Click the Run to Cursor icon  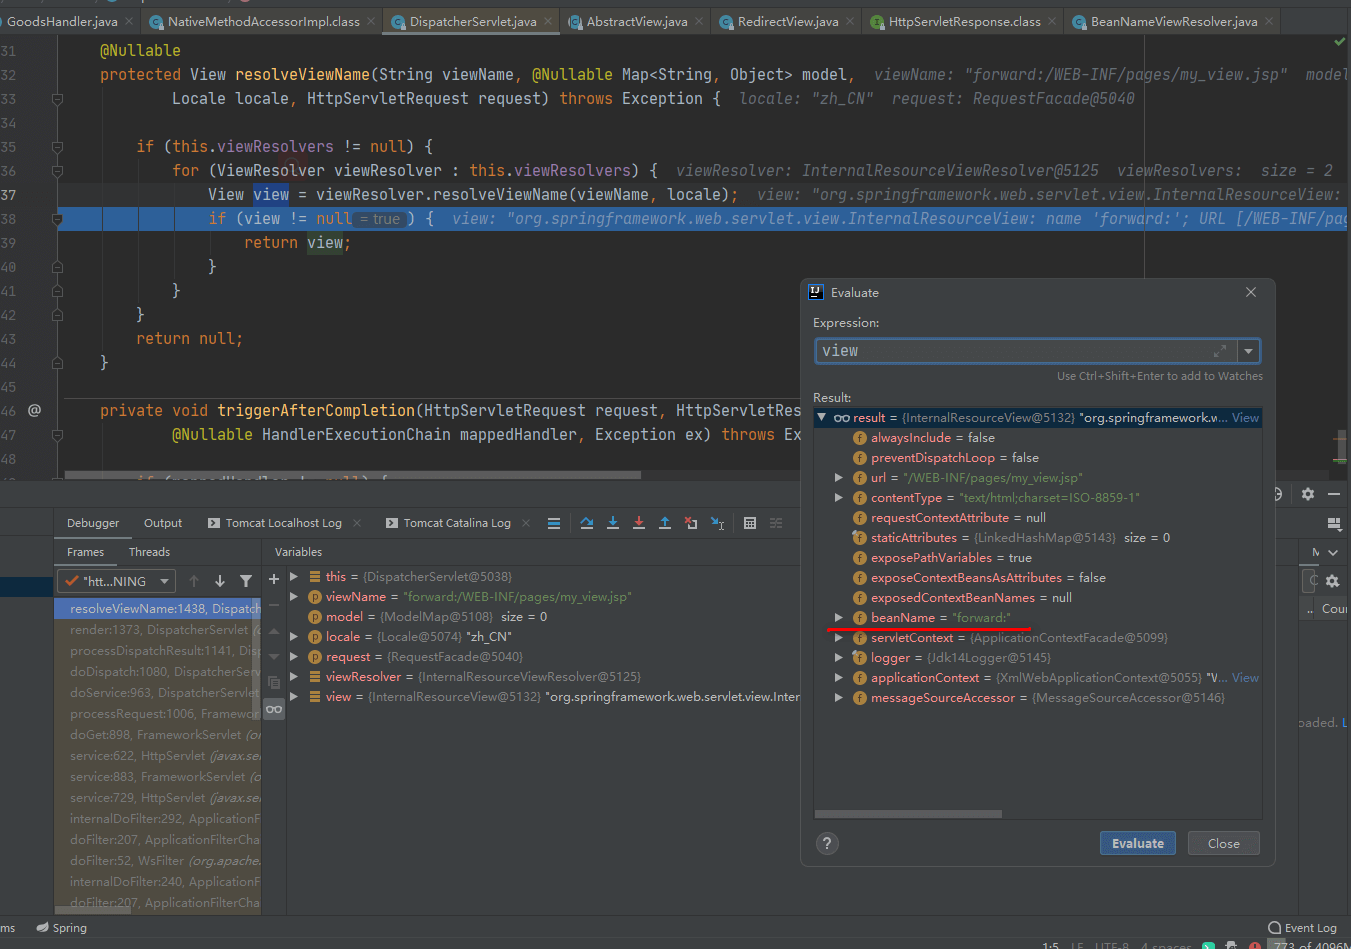point(717,523)
